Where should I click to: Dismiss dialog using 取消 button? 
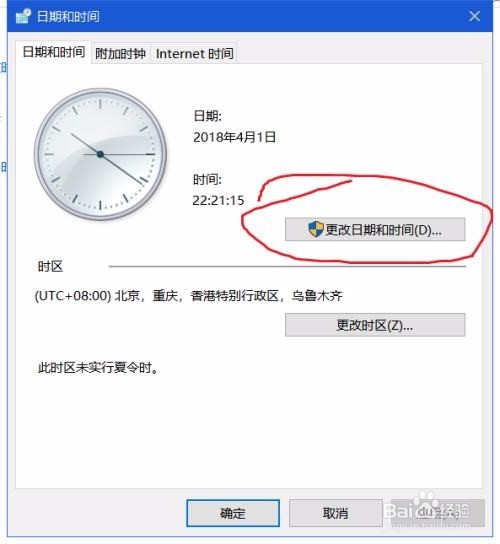[x=336, y=513]
